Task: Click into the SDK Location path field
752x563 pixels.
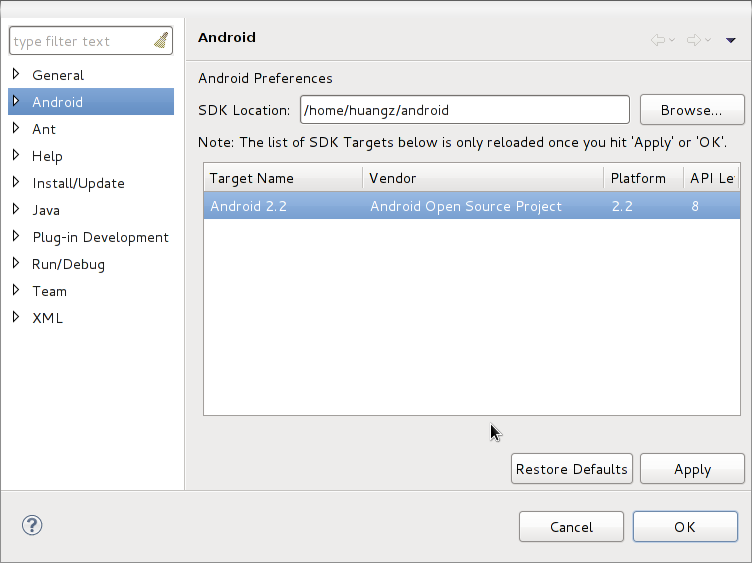Action: click(x=464, y=110)
